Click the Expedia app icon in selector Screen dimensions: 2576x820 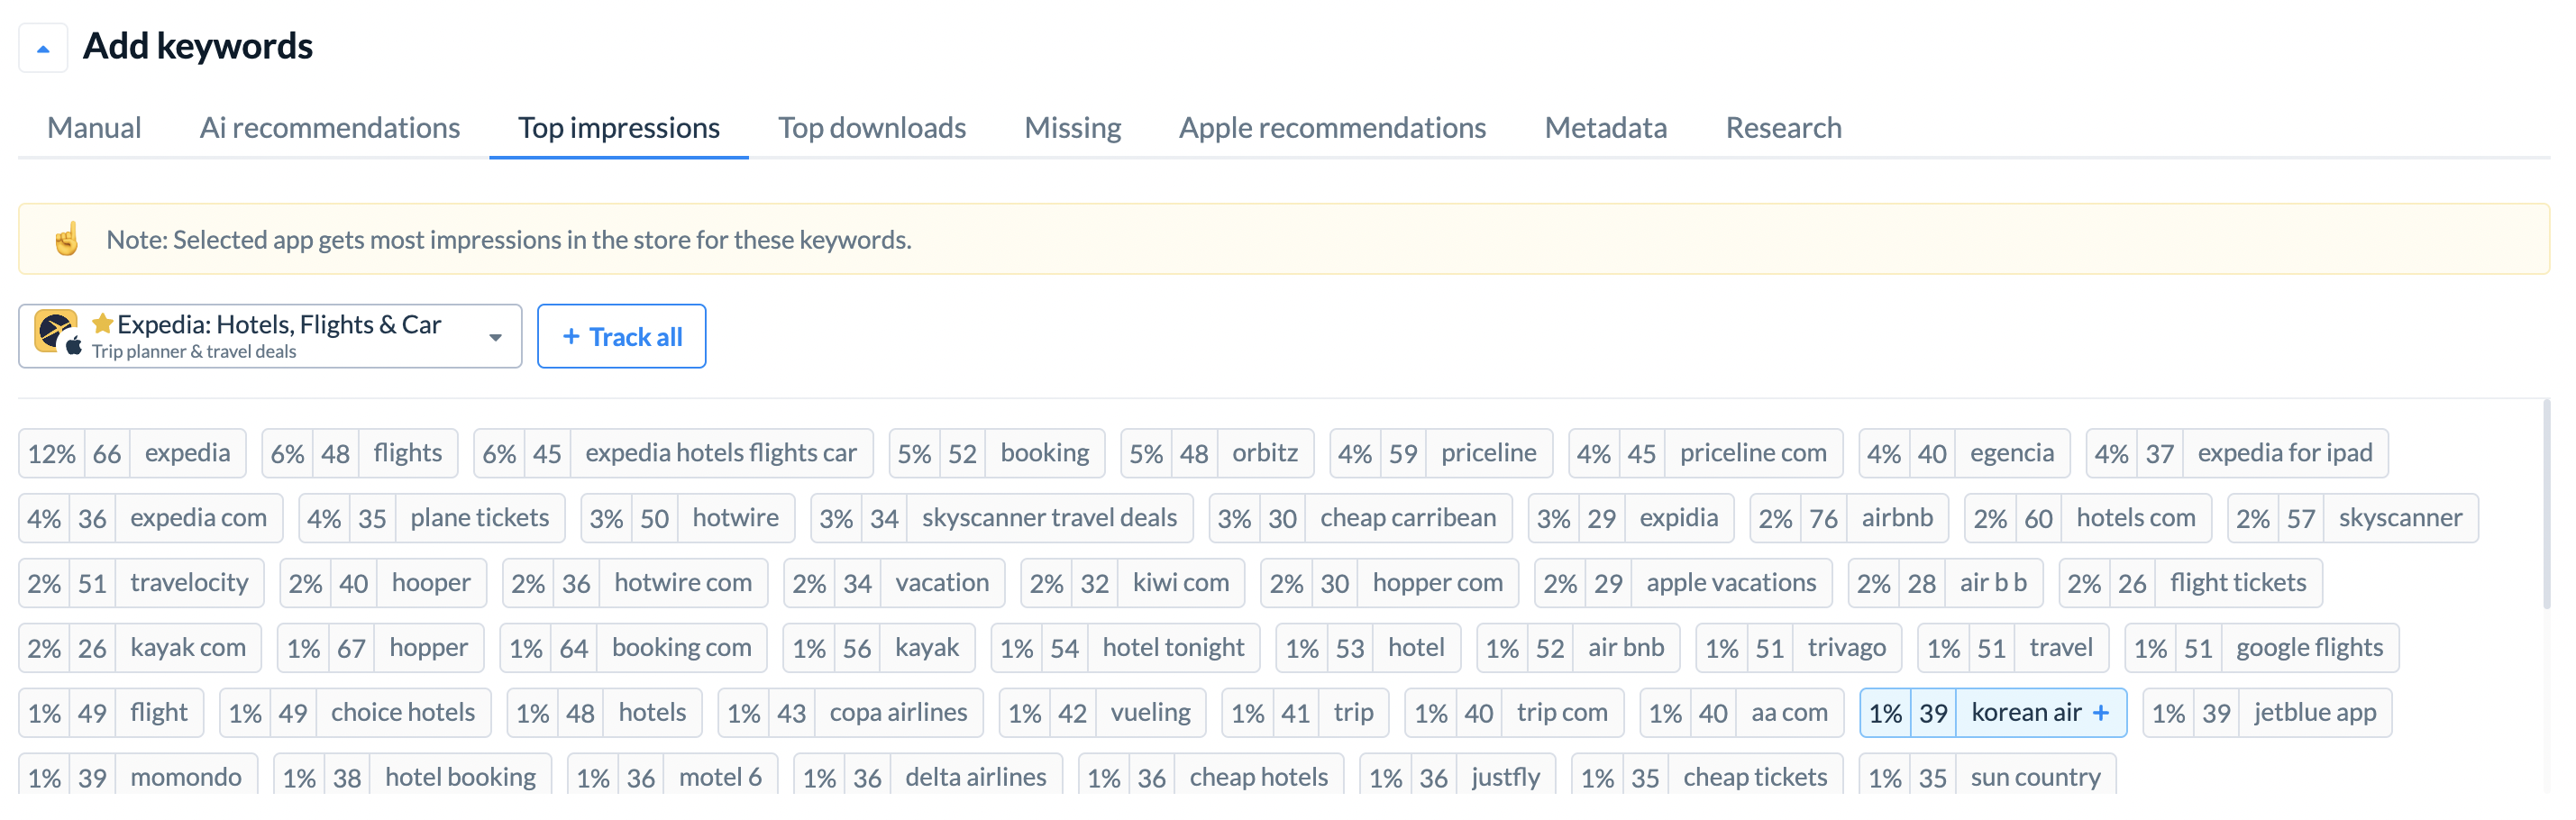tap(56, 332)
